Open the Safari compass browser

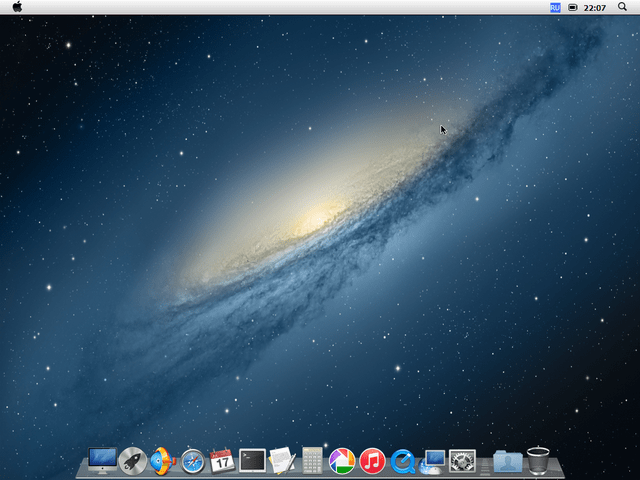tap(193, 461)
